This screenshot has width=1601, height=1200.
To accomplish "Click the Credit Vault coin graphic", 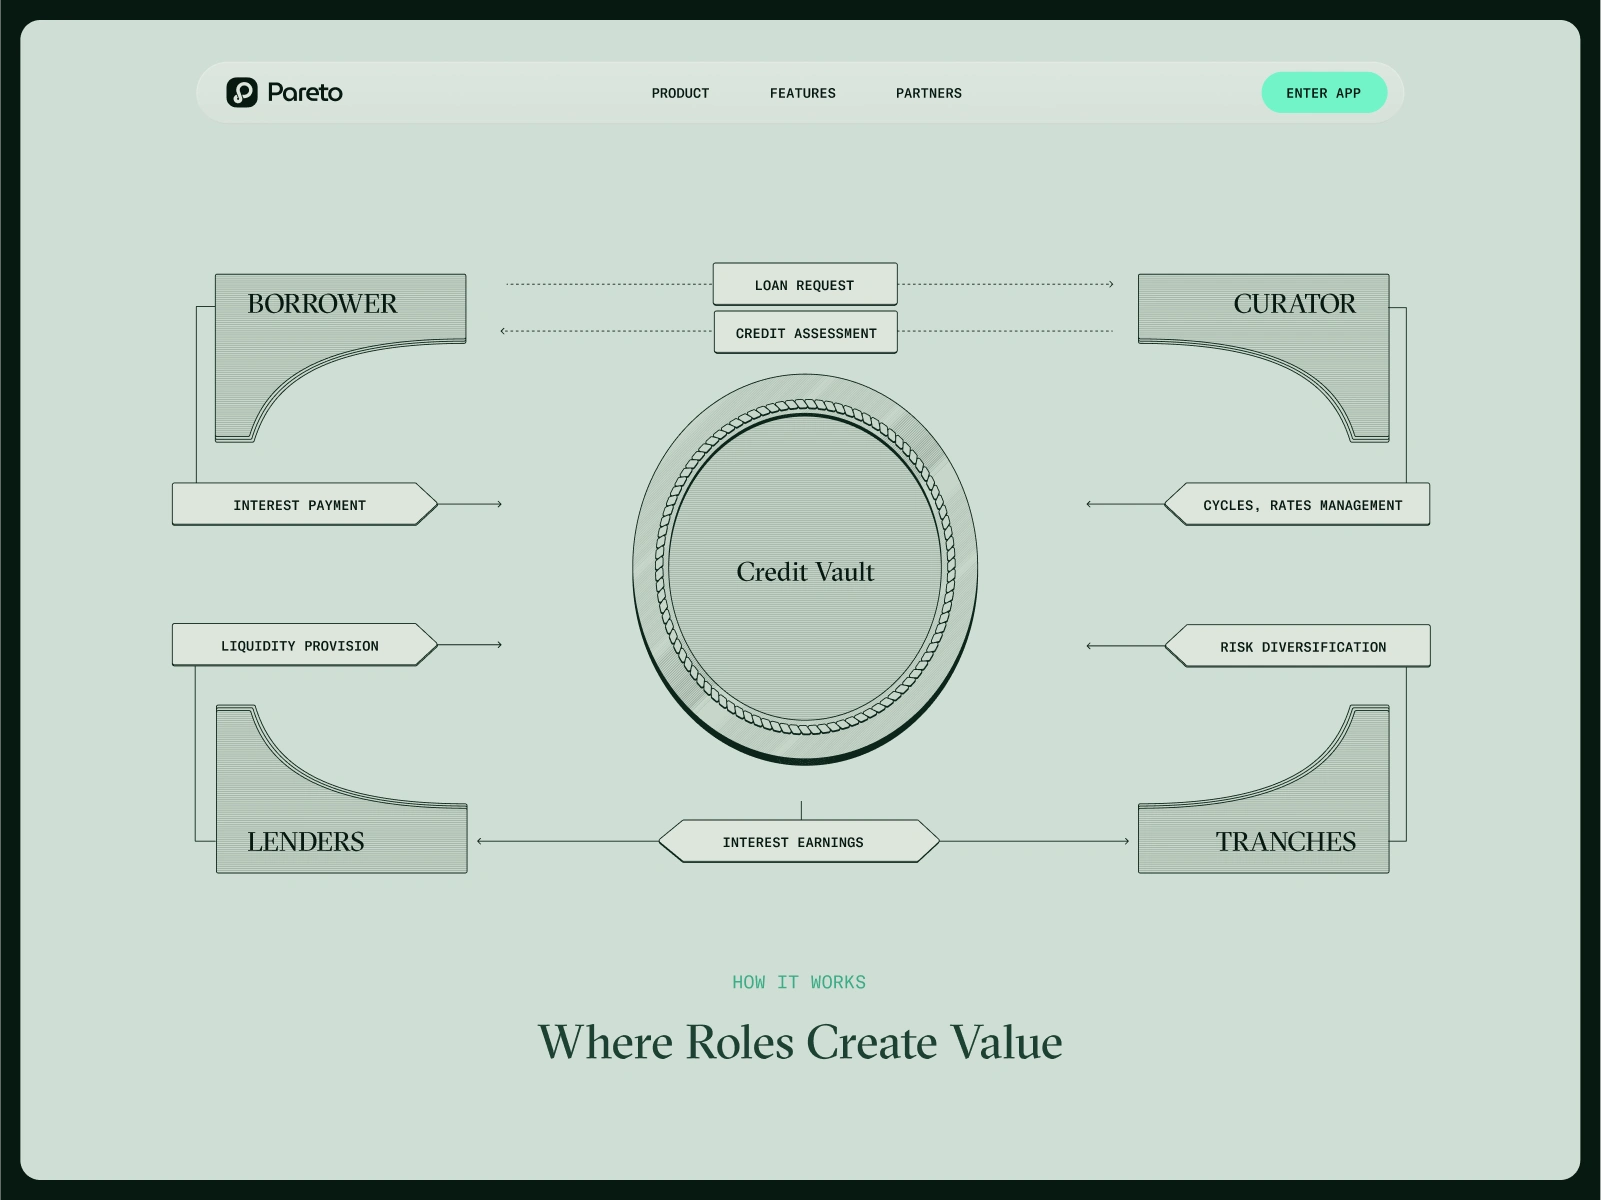I will (805, 570).
